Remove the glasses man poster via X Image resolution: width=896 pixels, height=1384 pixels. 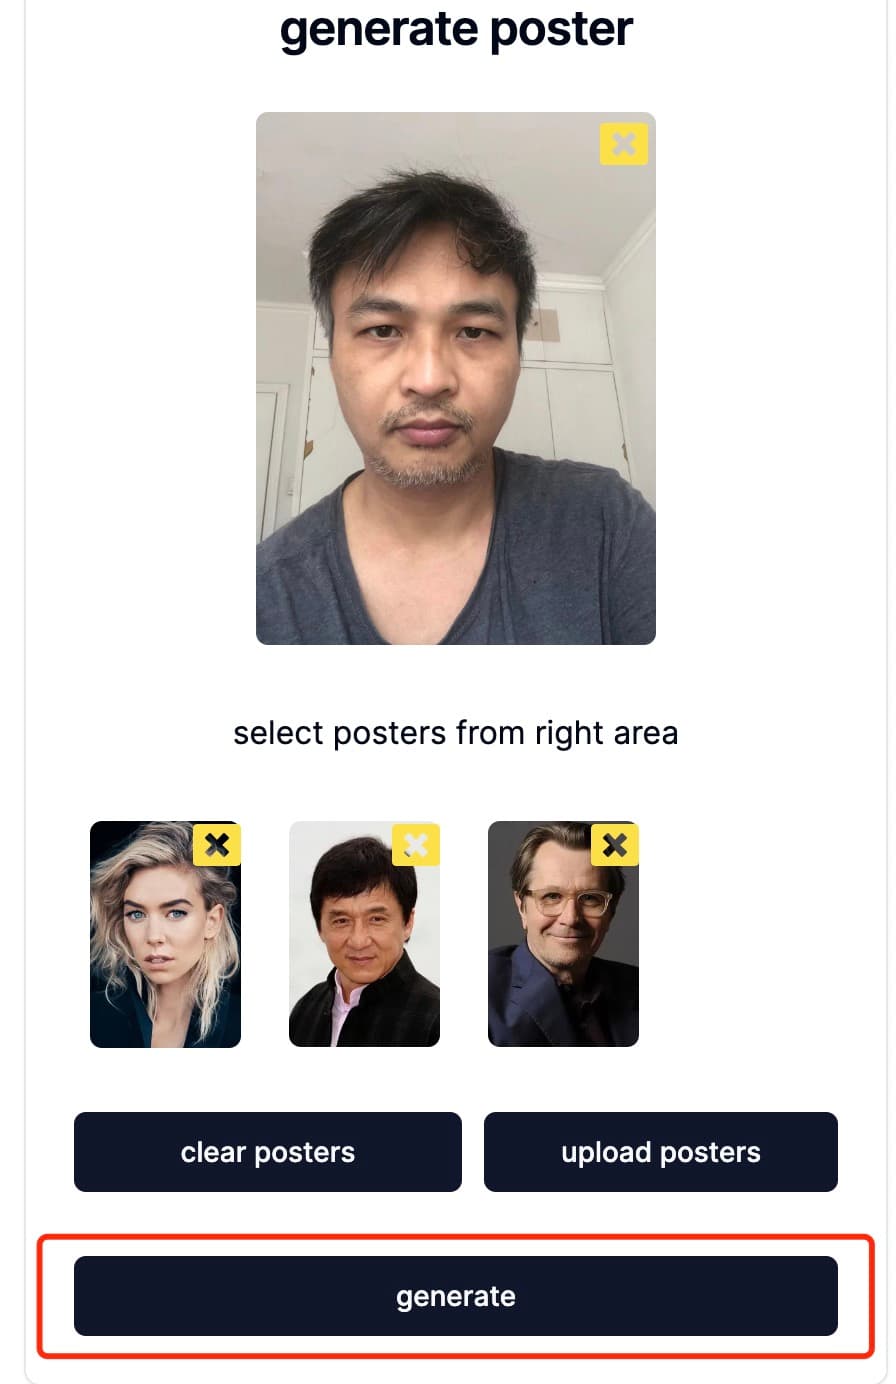(614, 845)
